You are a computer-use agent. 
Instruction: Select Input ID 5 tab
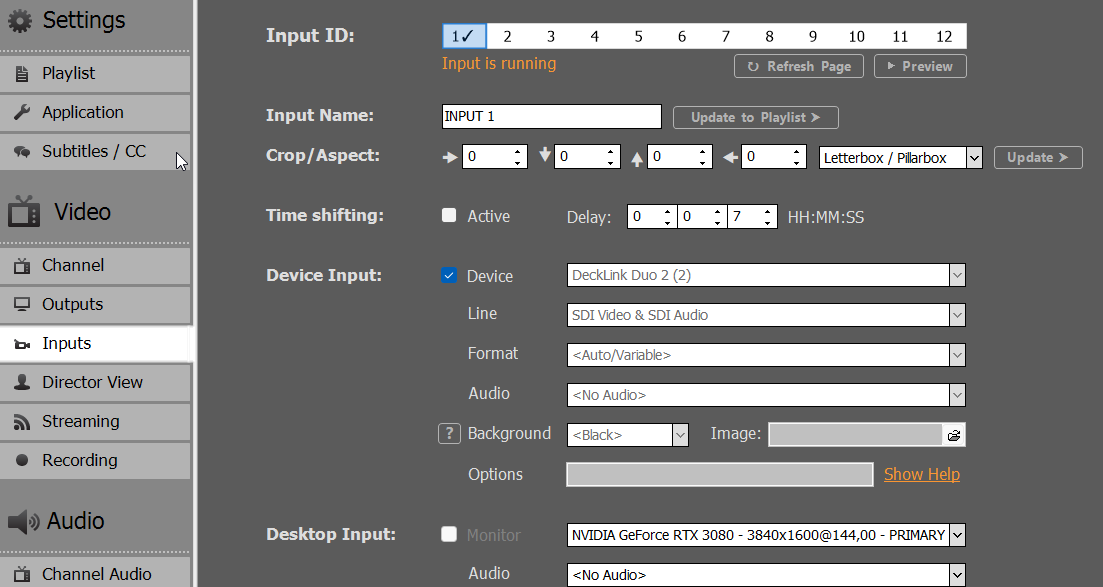(x=638, y=37)
